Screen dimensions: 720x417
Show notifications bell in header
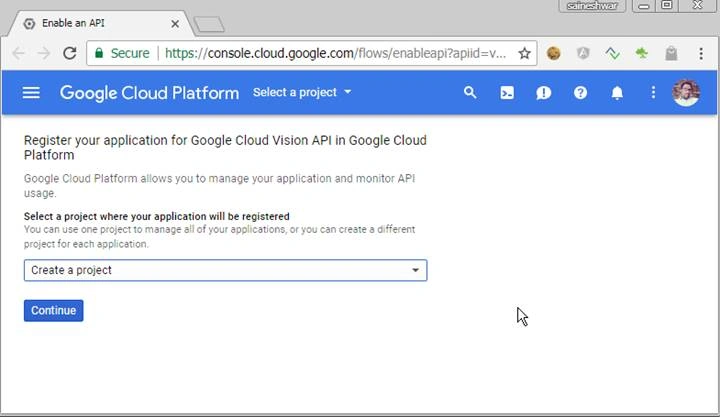point(617,93)
